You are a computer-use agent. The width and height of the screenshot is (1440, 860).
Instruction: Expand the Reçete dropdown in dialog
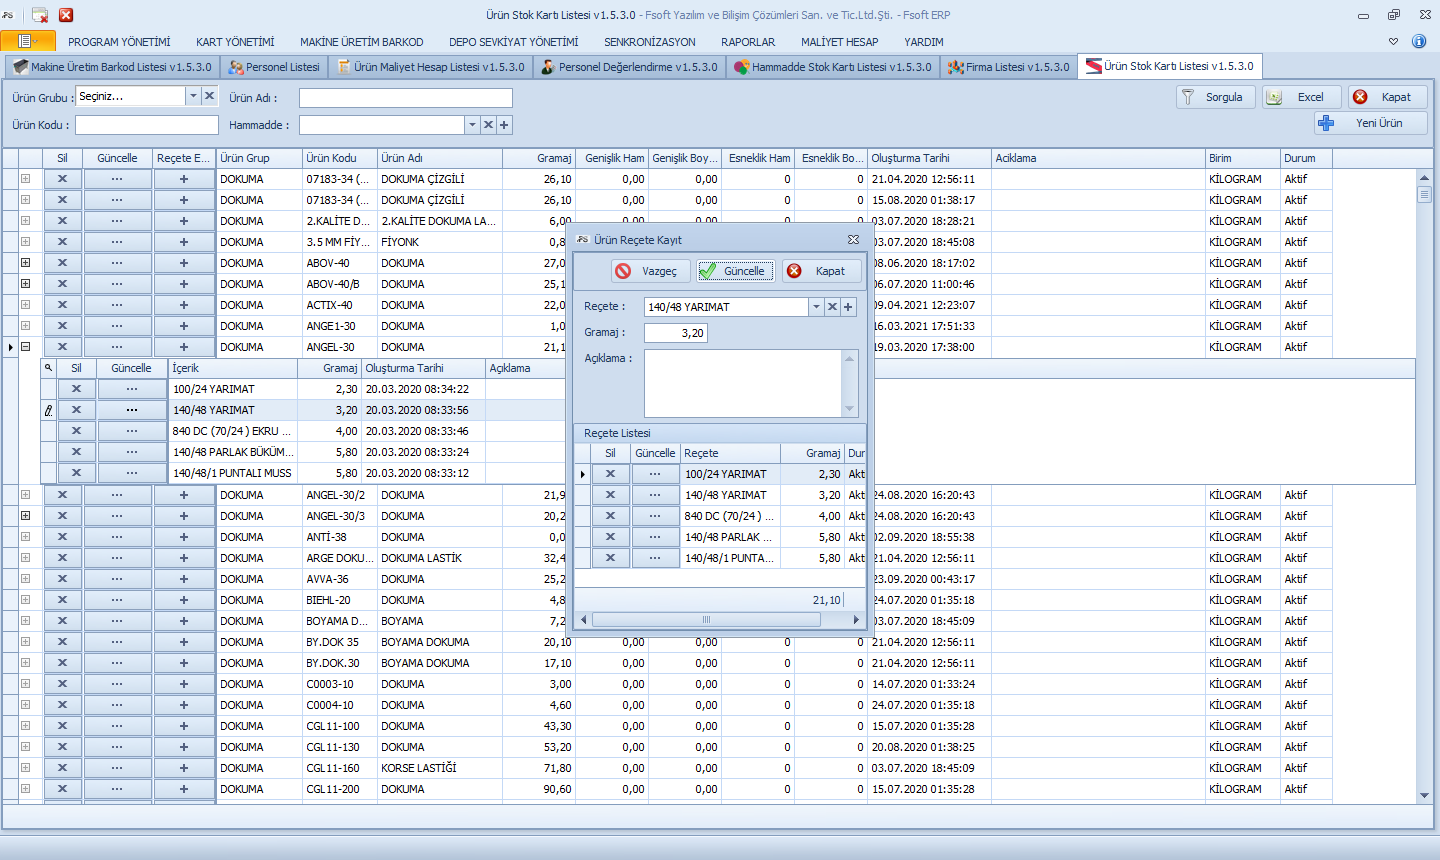click(x=816, y=307)
